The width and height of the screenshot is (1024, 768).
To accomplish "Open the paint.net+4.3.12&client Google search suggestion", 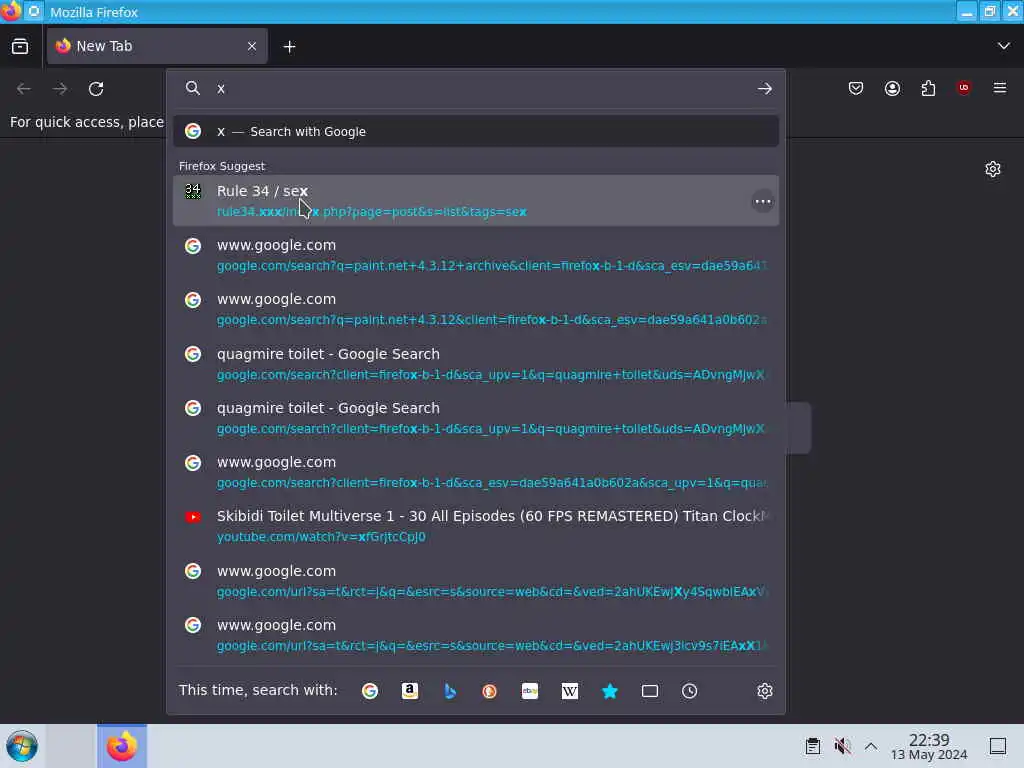I will coord(476,309).
